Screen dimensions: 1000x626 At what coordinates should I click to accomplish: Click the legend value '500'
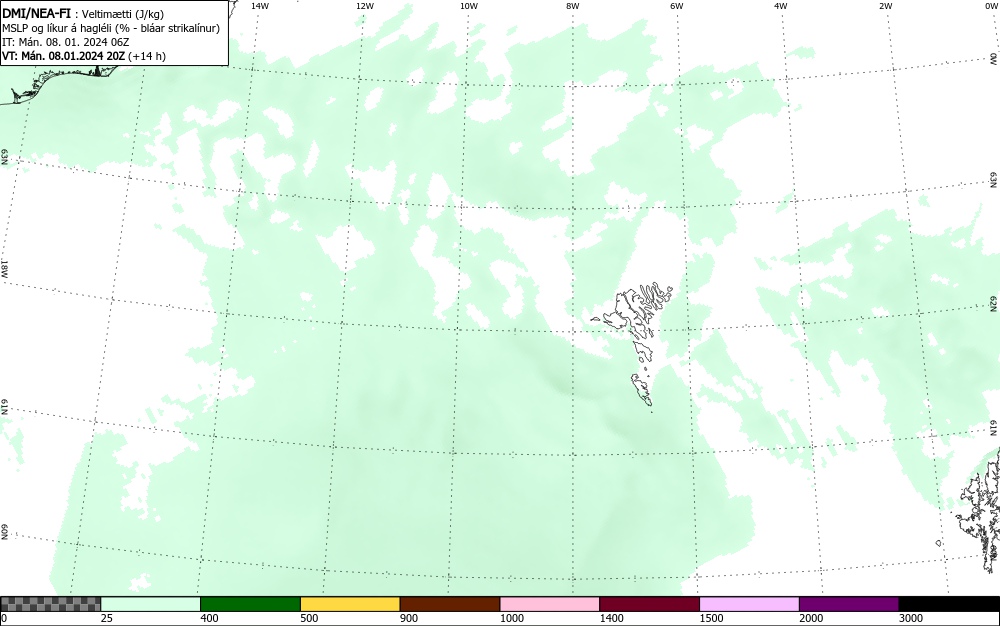(309, 618)
